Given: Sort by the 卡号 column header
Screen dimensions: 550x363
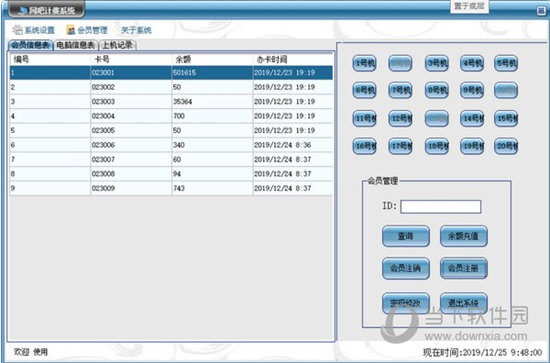Looking at the screenshot, I should click(131, 60).
